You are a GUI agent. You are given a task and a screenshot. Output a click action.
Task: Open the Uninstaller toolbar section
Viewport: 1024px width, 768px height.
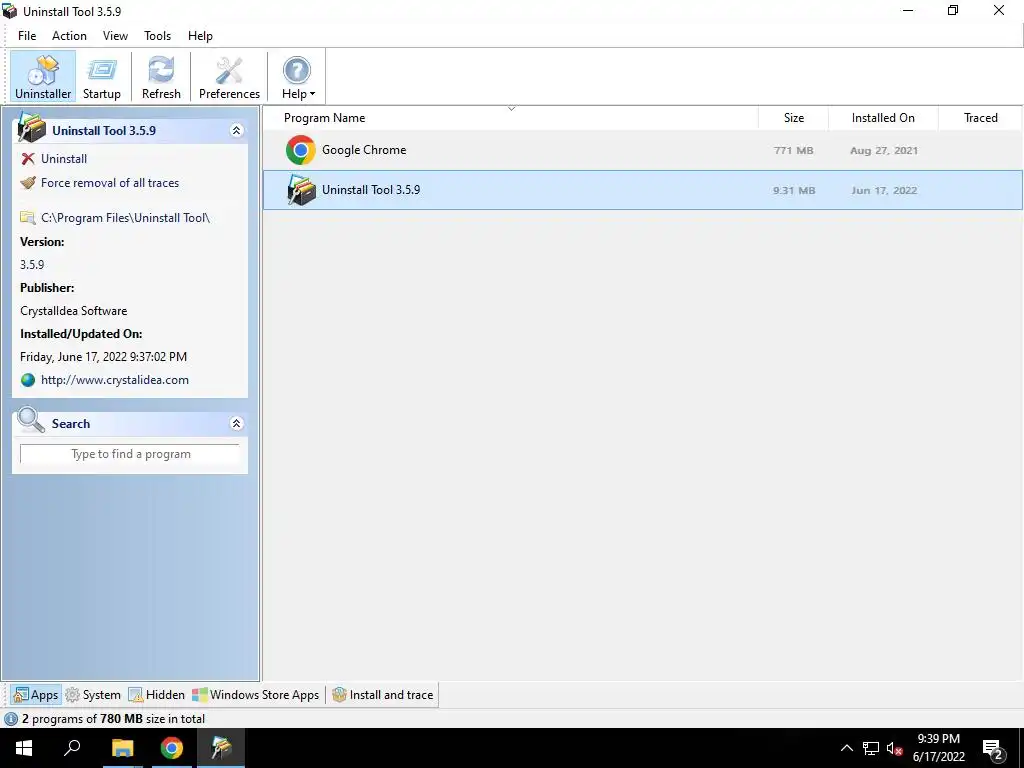[42, 76]
